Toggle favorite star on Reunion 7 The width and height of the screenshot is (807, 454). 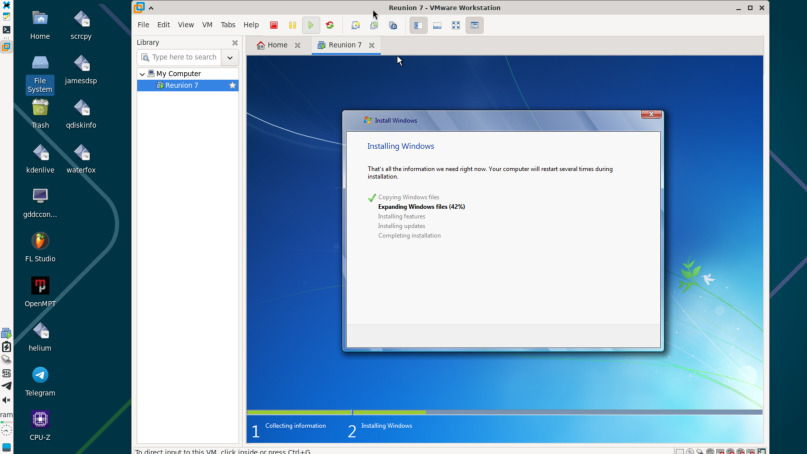pyautogui.click(x=233, y=86)
